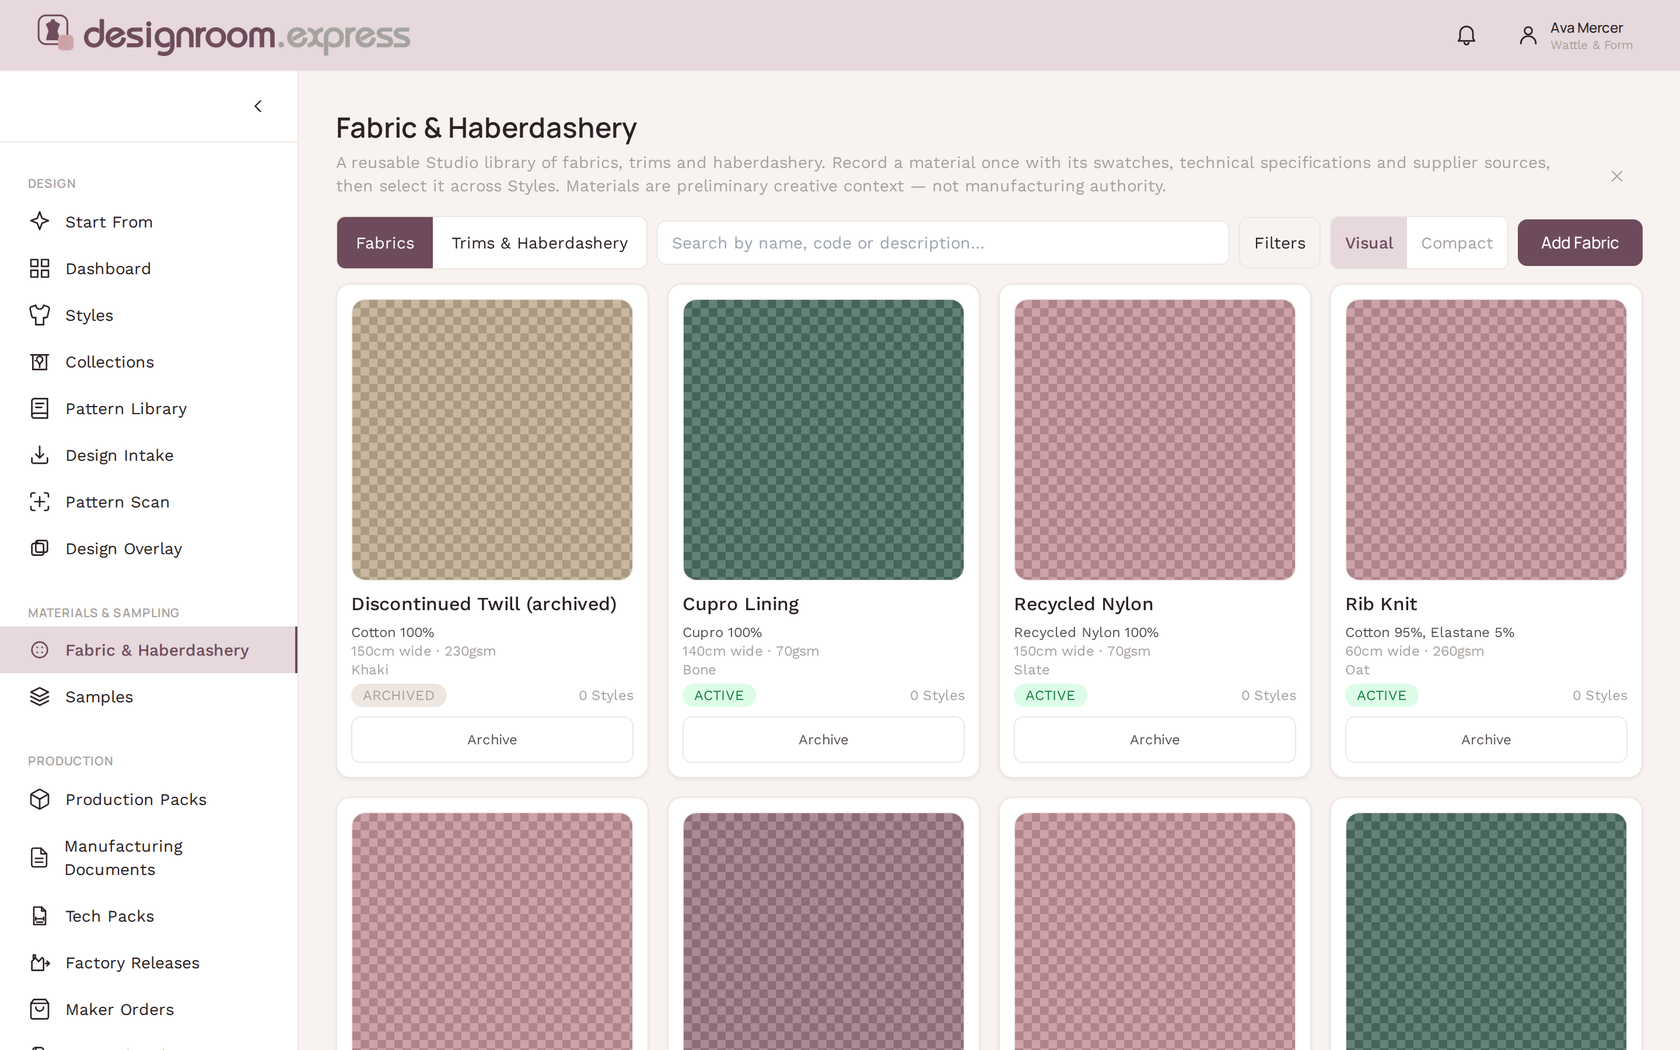
Task: Click the Tech Packs document icon
Action: pyautogui.click(x=40, y=916)
